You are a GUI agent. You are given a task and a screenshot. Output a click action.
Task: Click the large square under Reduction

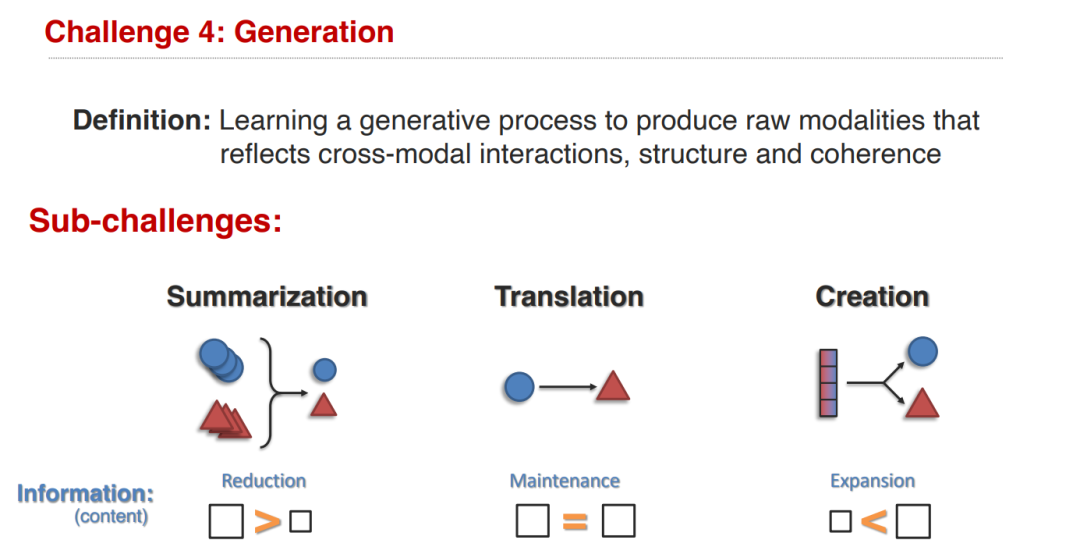226,521
